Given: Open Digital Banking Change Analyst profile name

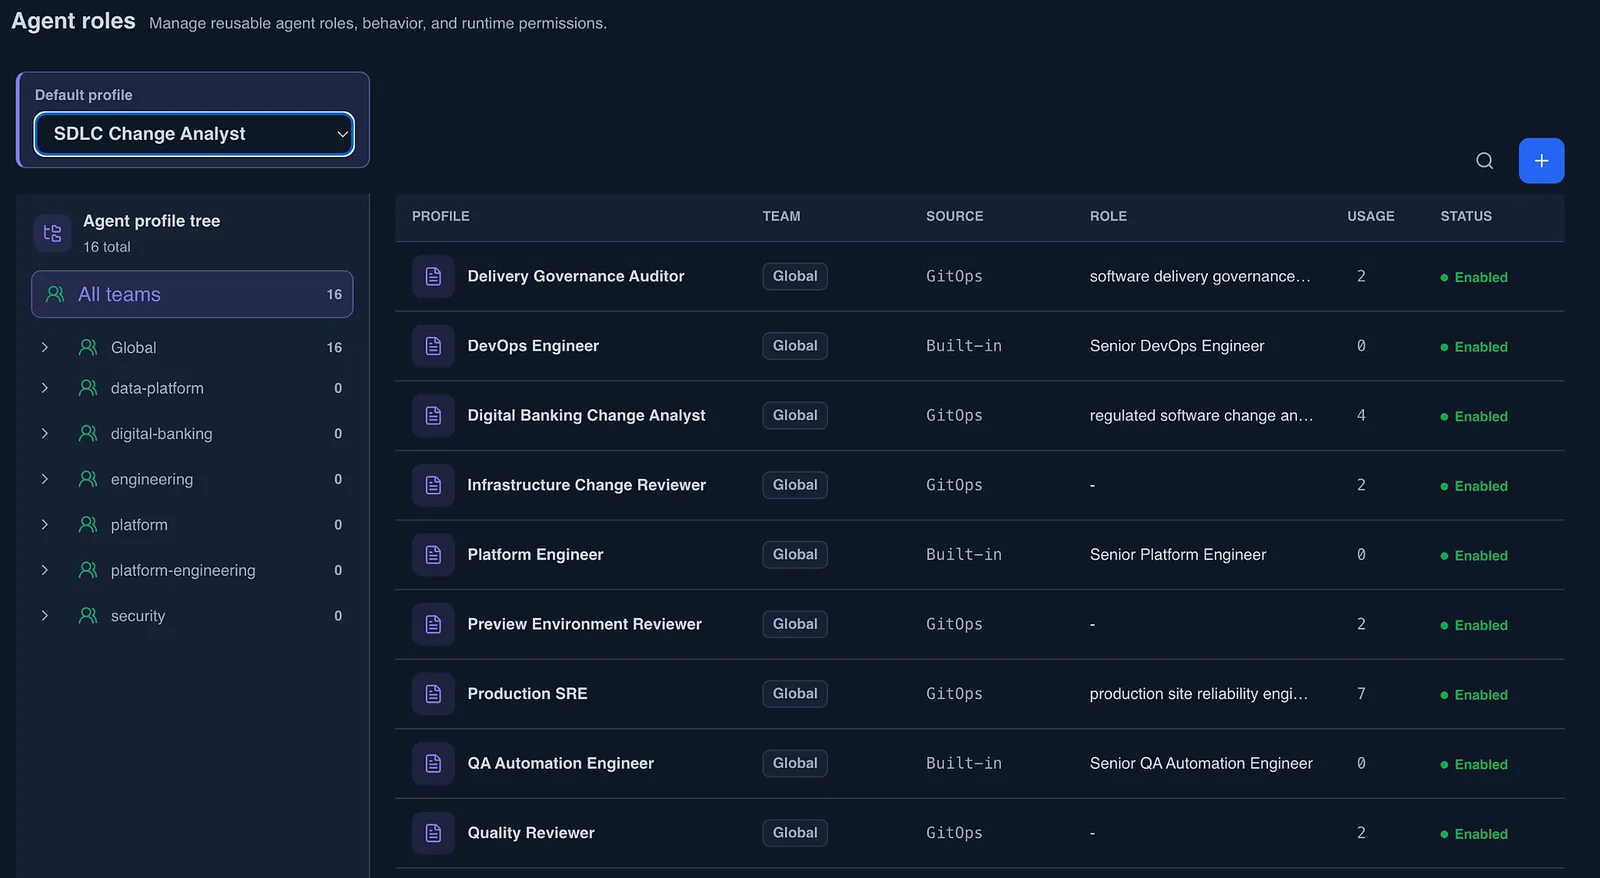Looking at the screenshot, I should click(586, 415).
